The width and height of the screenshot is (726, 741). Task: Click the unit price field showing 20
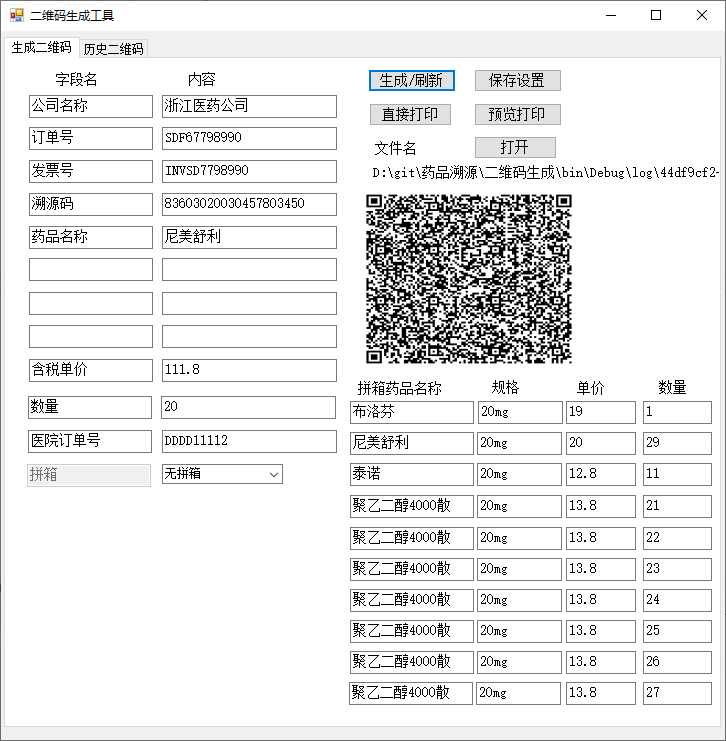coord(601,443)
